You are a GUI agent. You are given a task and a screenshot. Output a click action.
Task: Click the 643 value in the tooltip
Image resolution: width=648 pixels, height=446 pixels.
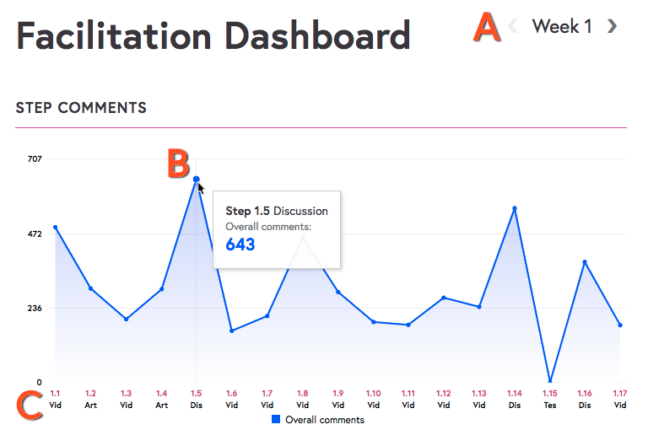coord(240,245)
